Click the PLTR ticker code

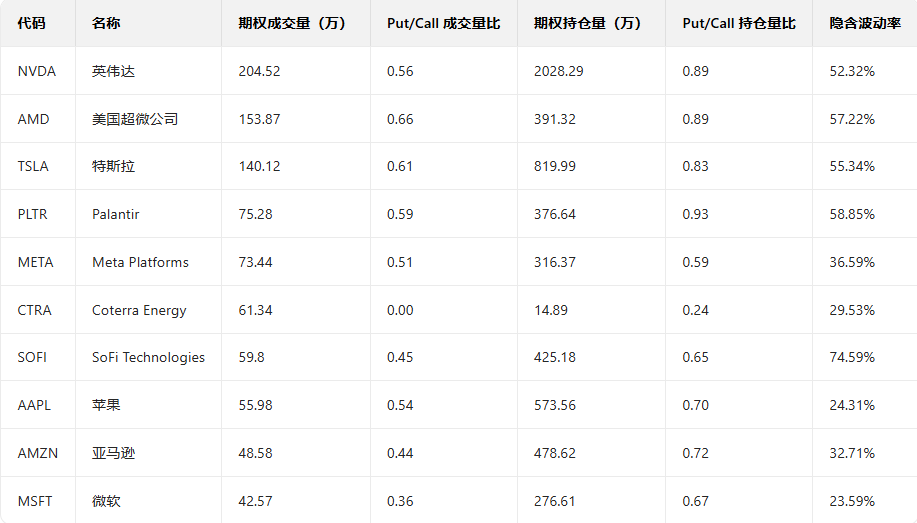point(33,214)
